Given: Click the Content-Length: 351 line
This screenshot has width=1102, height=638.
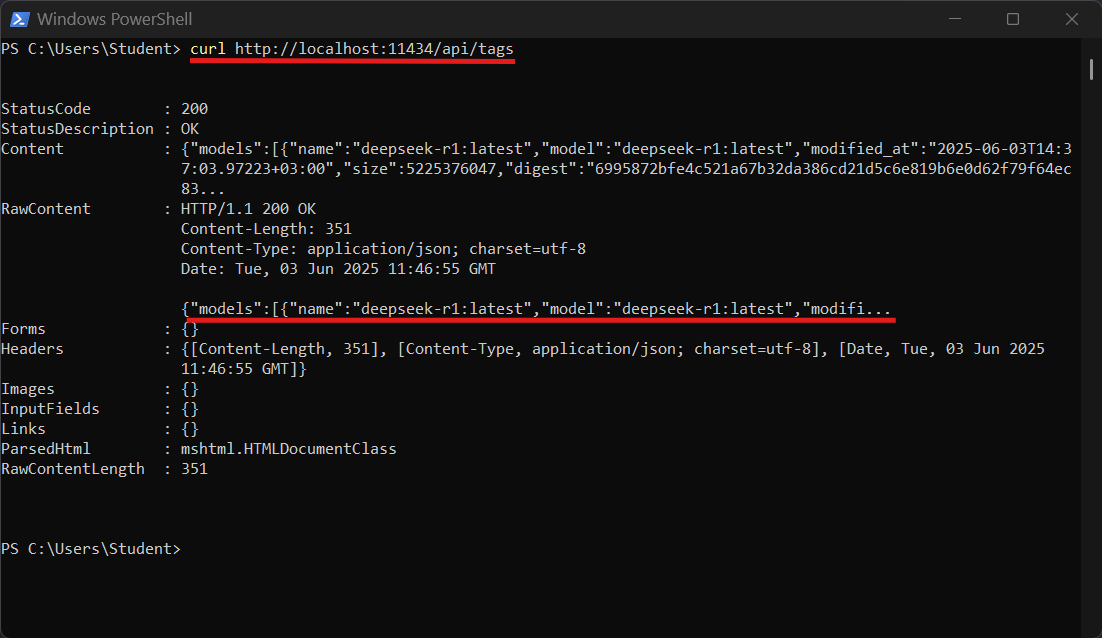Looking at the screenshot, I should [x=266, y=229].
